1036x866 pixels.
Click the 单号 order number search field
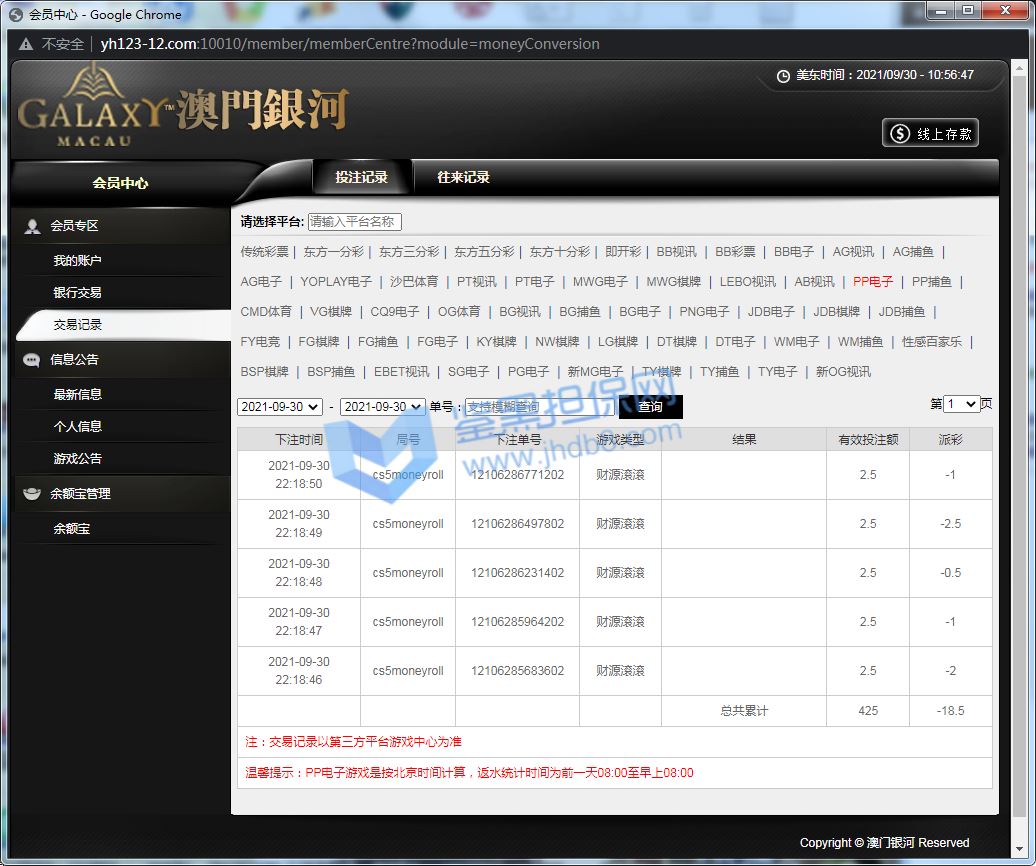click(540, 407)
